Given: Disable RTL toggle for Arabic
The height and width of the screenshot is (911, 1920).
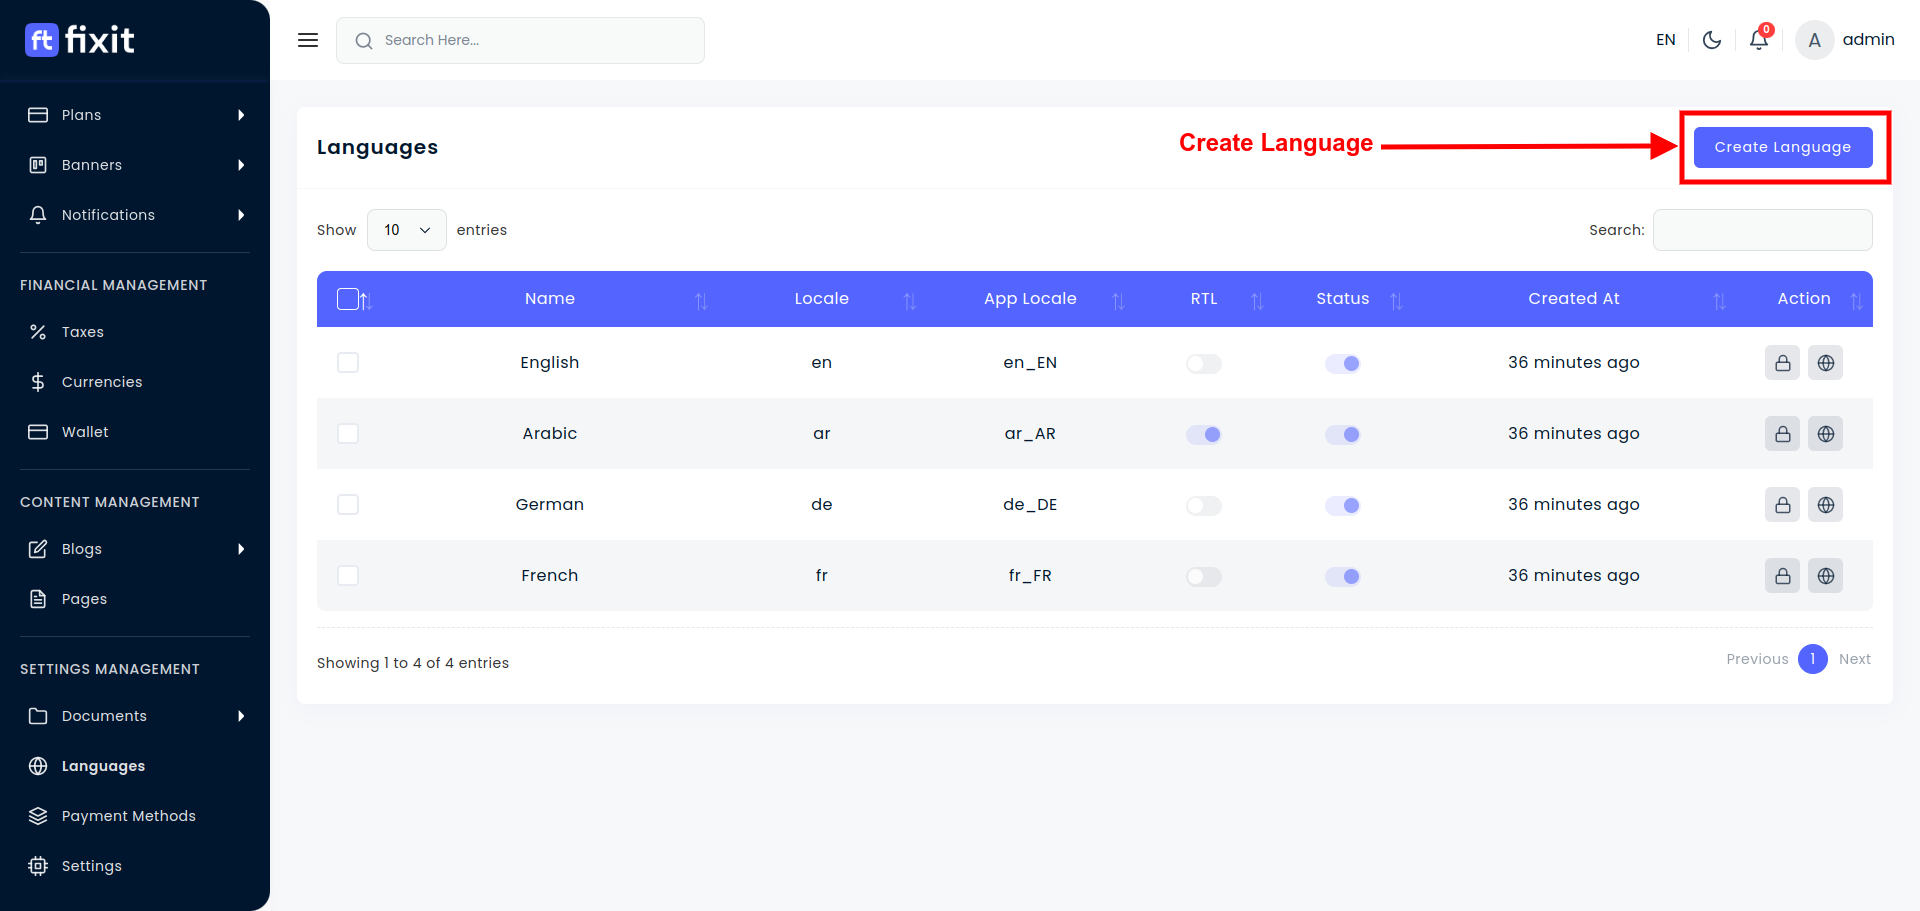Looking at the screenshot, I should (x=1204, y=434).
